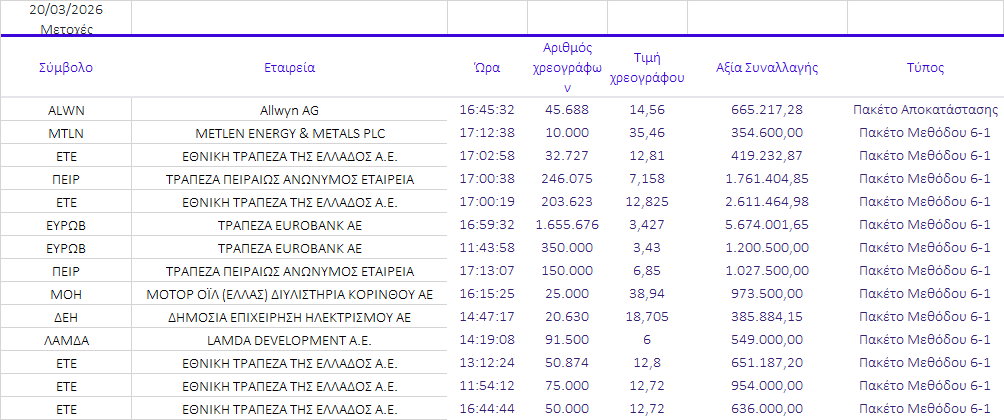This screenshot has height=420, width=1004.
Task: Select the quantity cell 45.688
Action: pyautogui.click(x=567, y=109)
